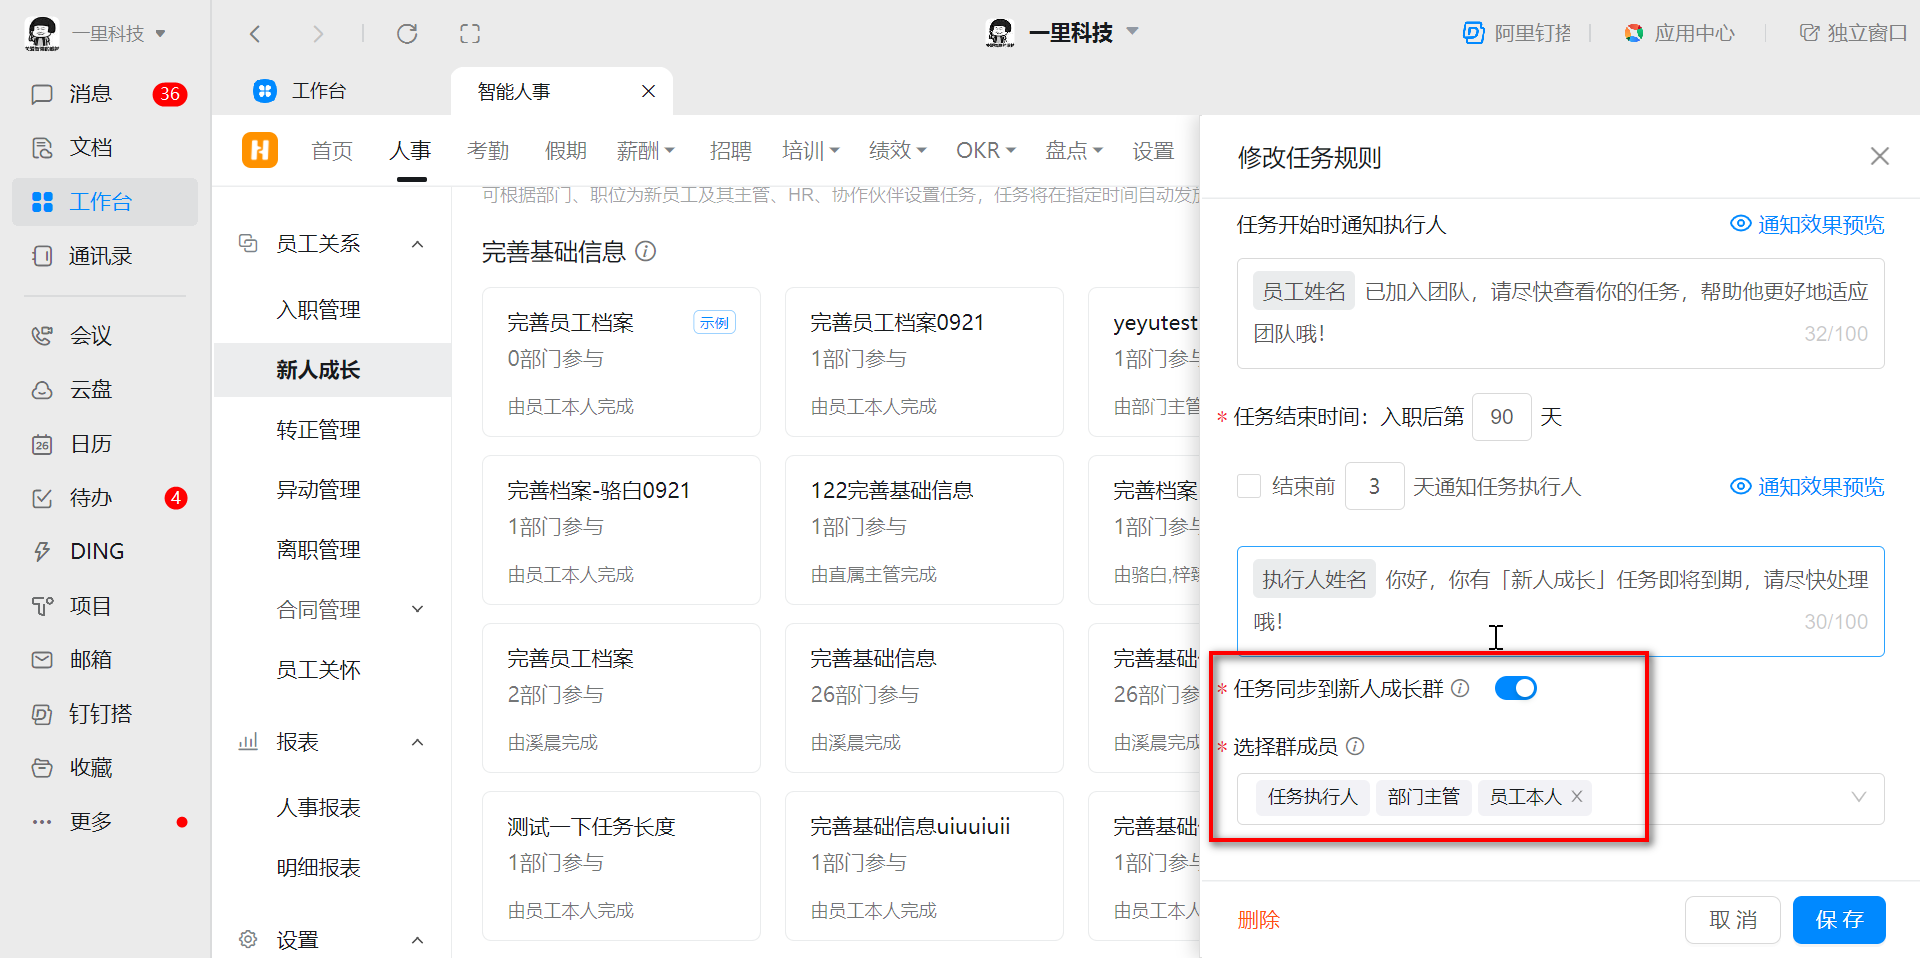Expand the 合同管理 submenu
This screenshot has width=1920, height=958.
click(418, 609)
